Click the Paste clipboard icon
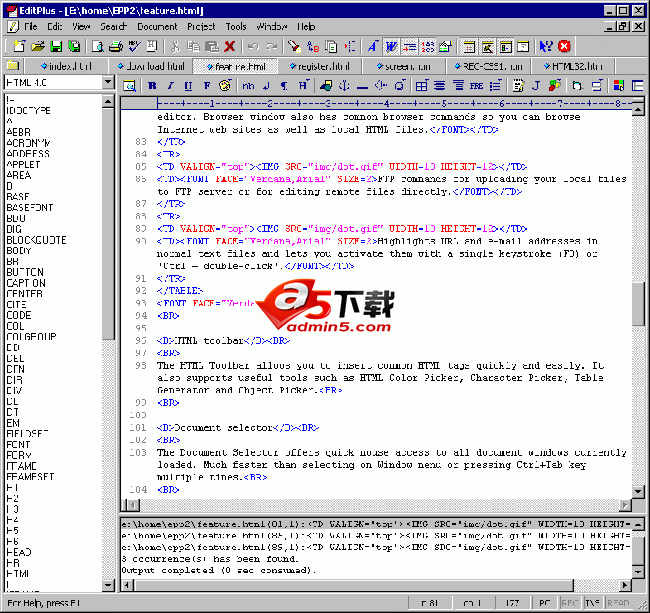The height and width of the screenshot is (613, 650). [211, 46]
